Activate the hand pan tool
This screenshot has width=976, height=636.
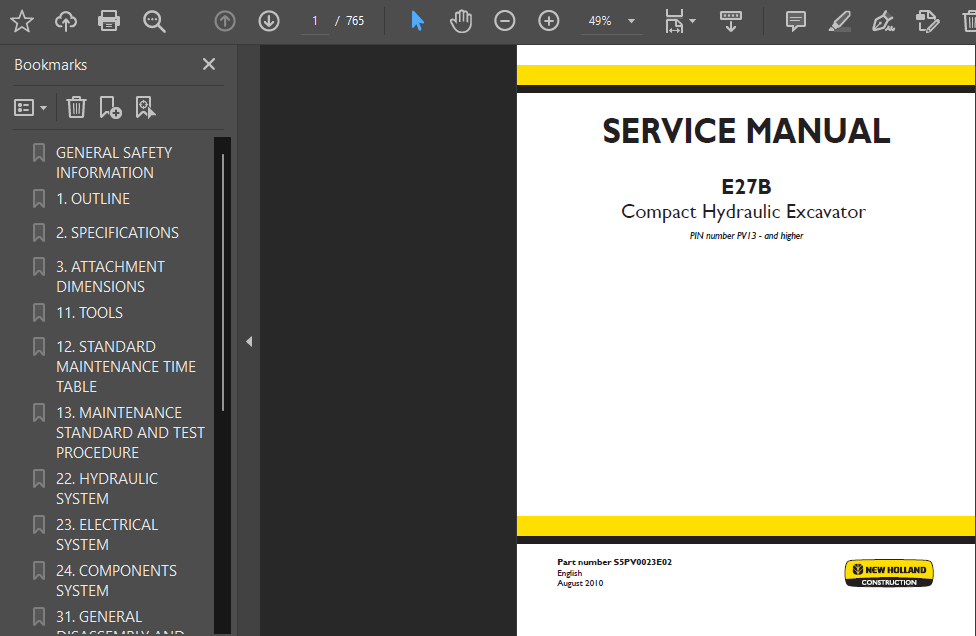click(461, 21)
